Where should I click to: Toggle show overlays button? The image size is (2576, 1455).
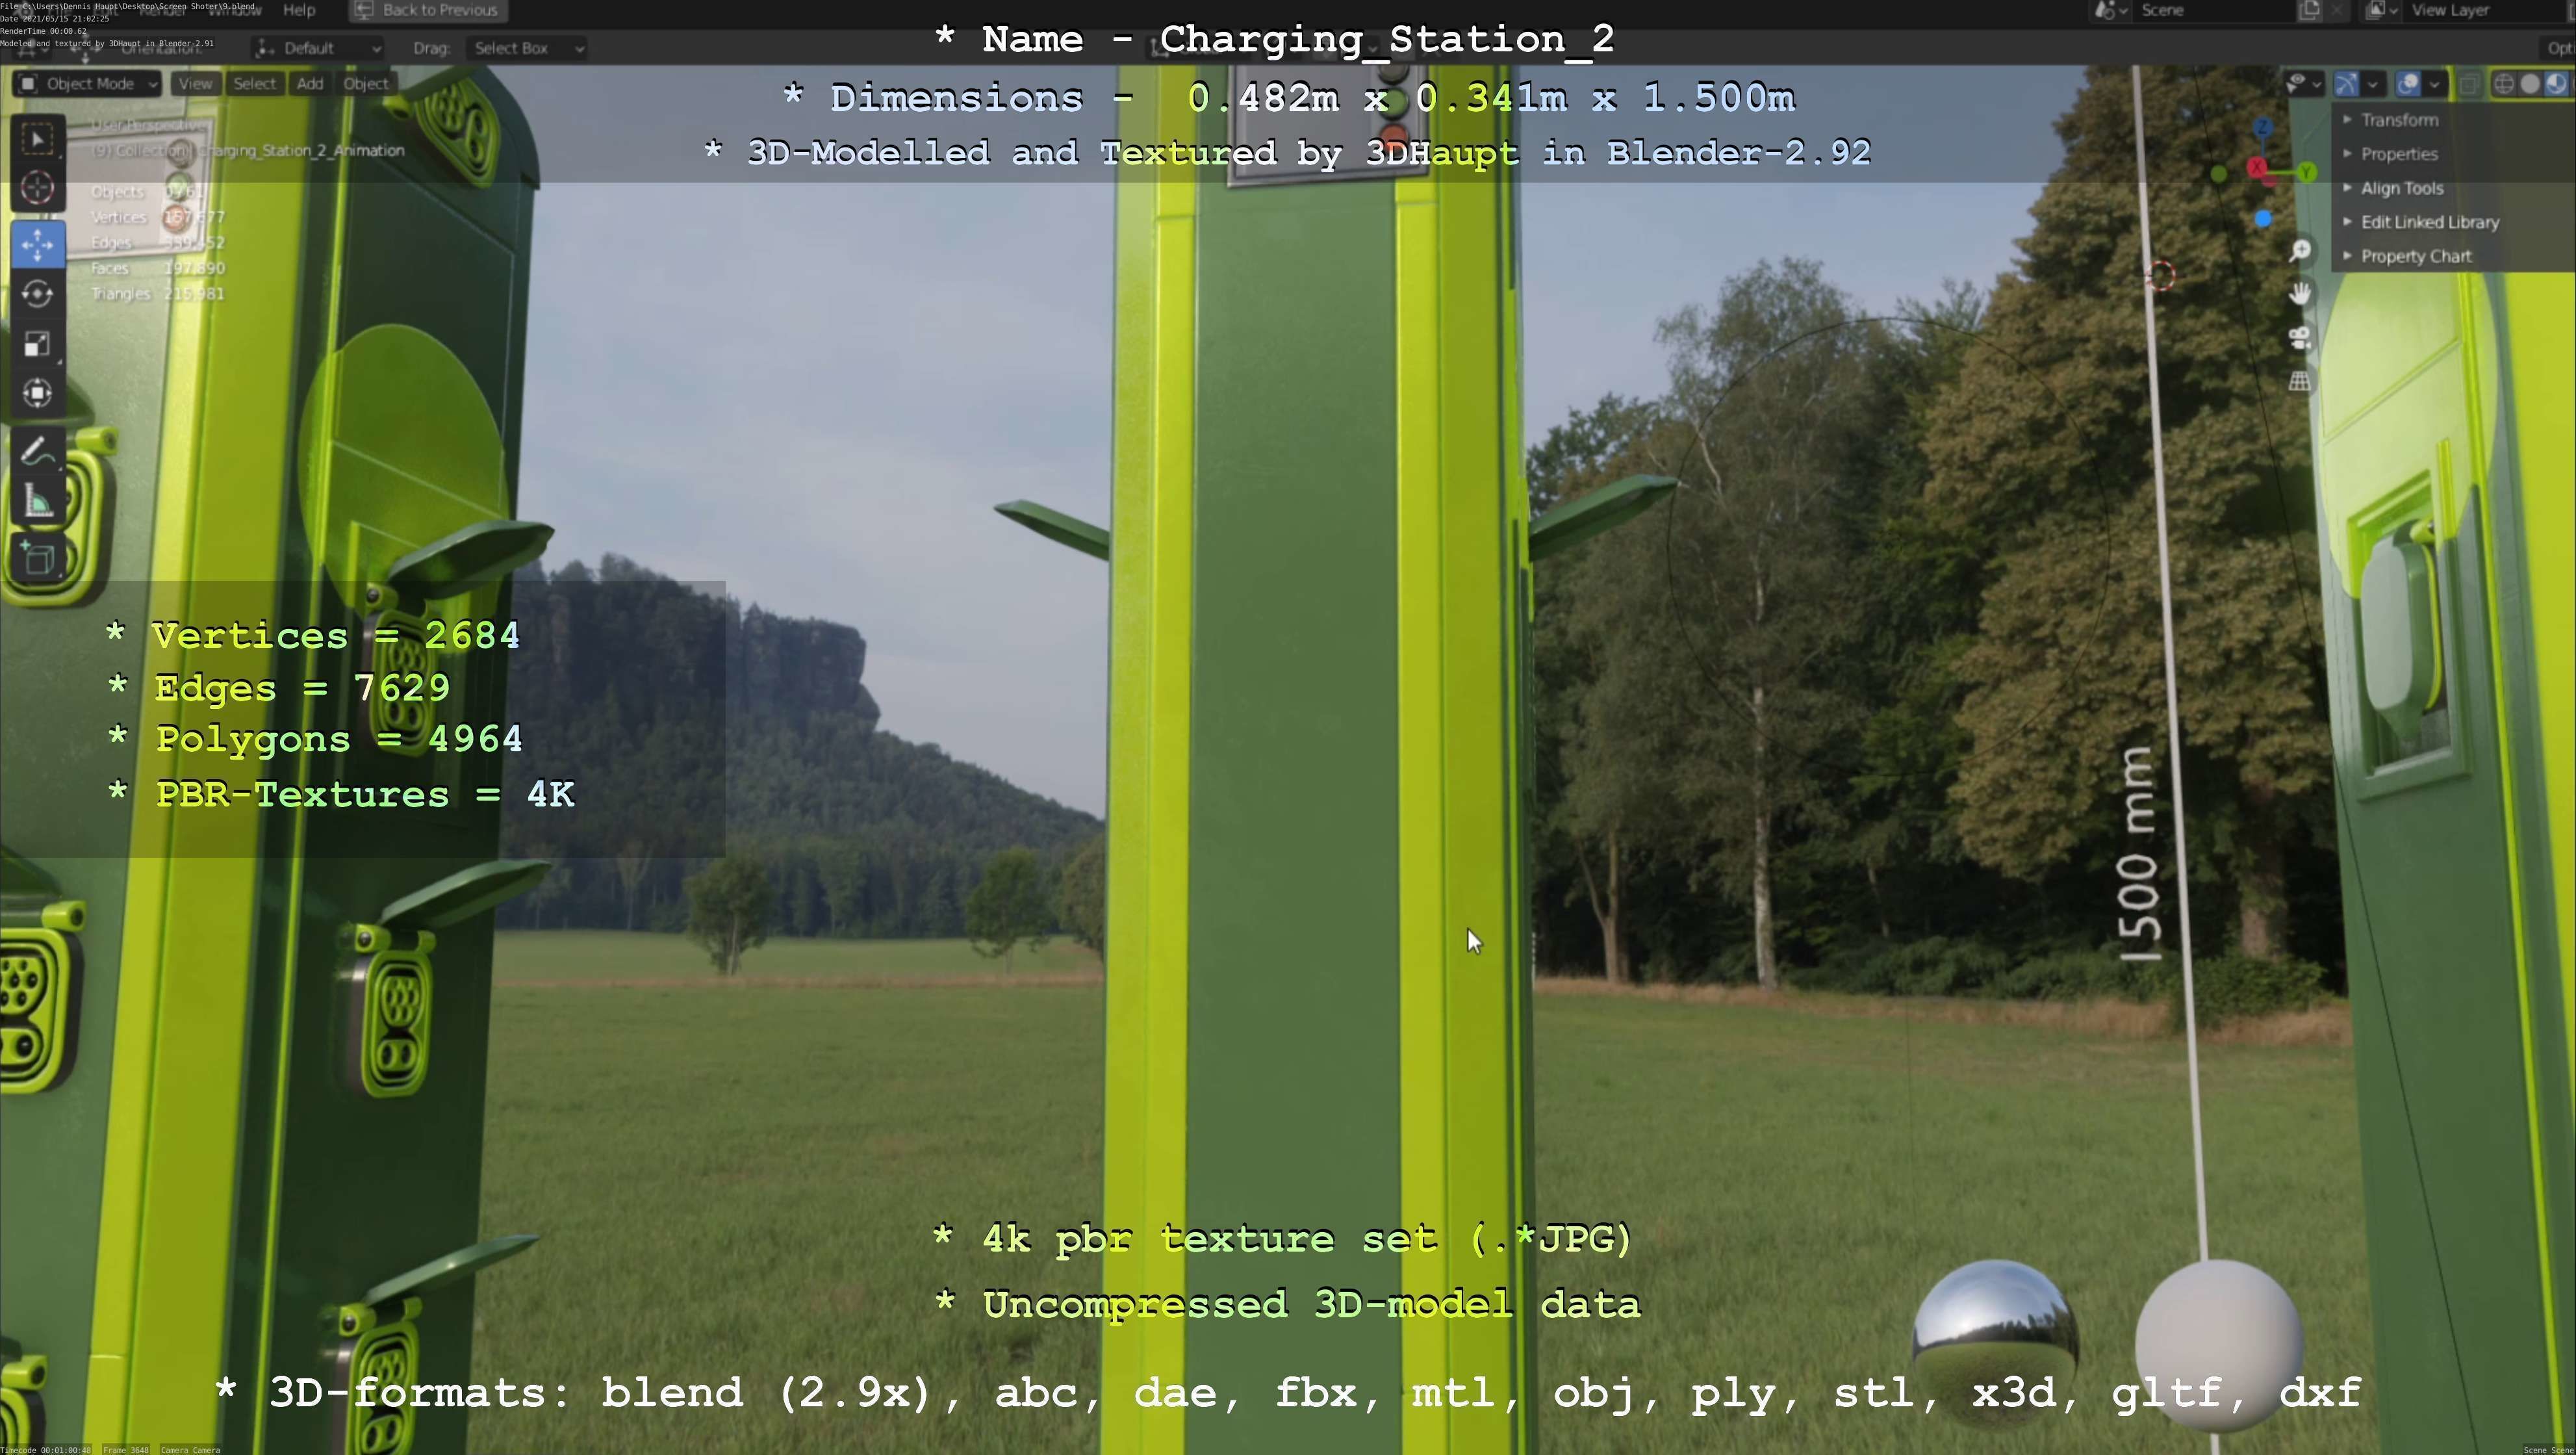2408,84
